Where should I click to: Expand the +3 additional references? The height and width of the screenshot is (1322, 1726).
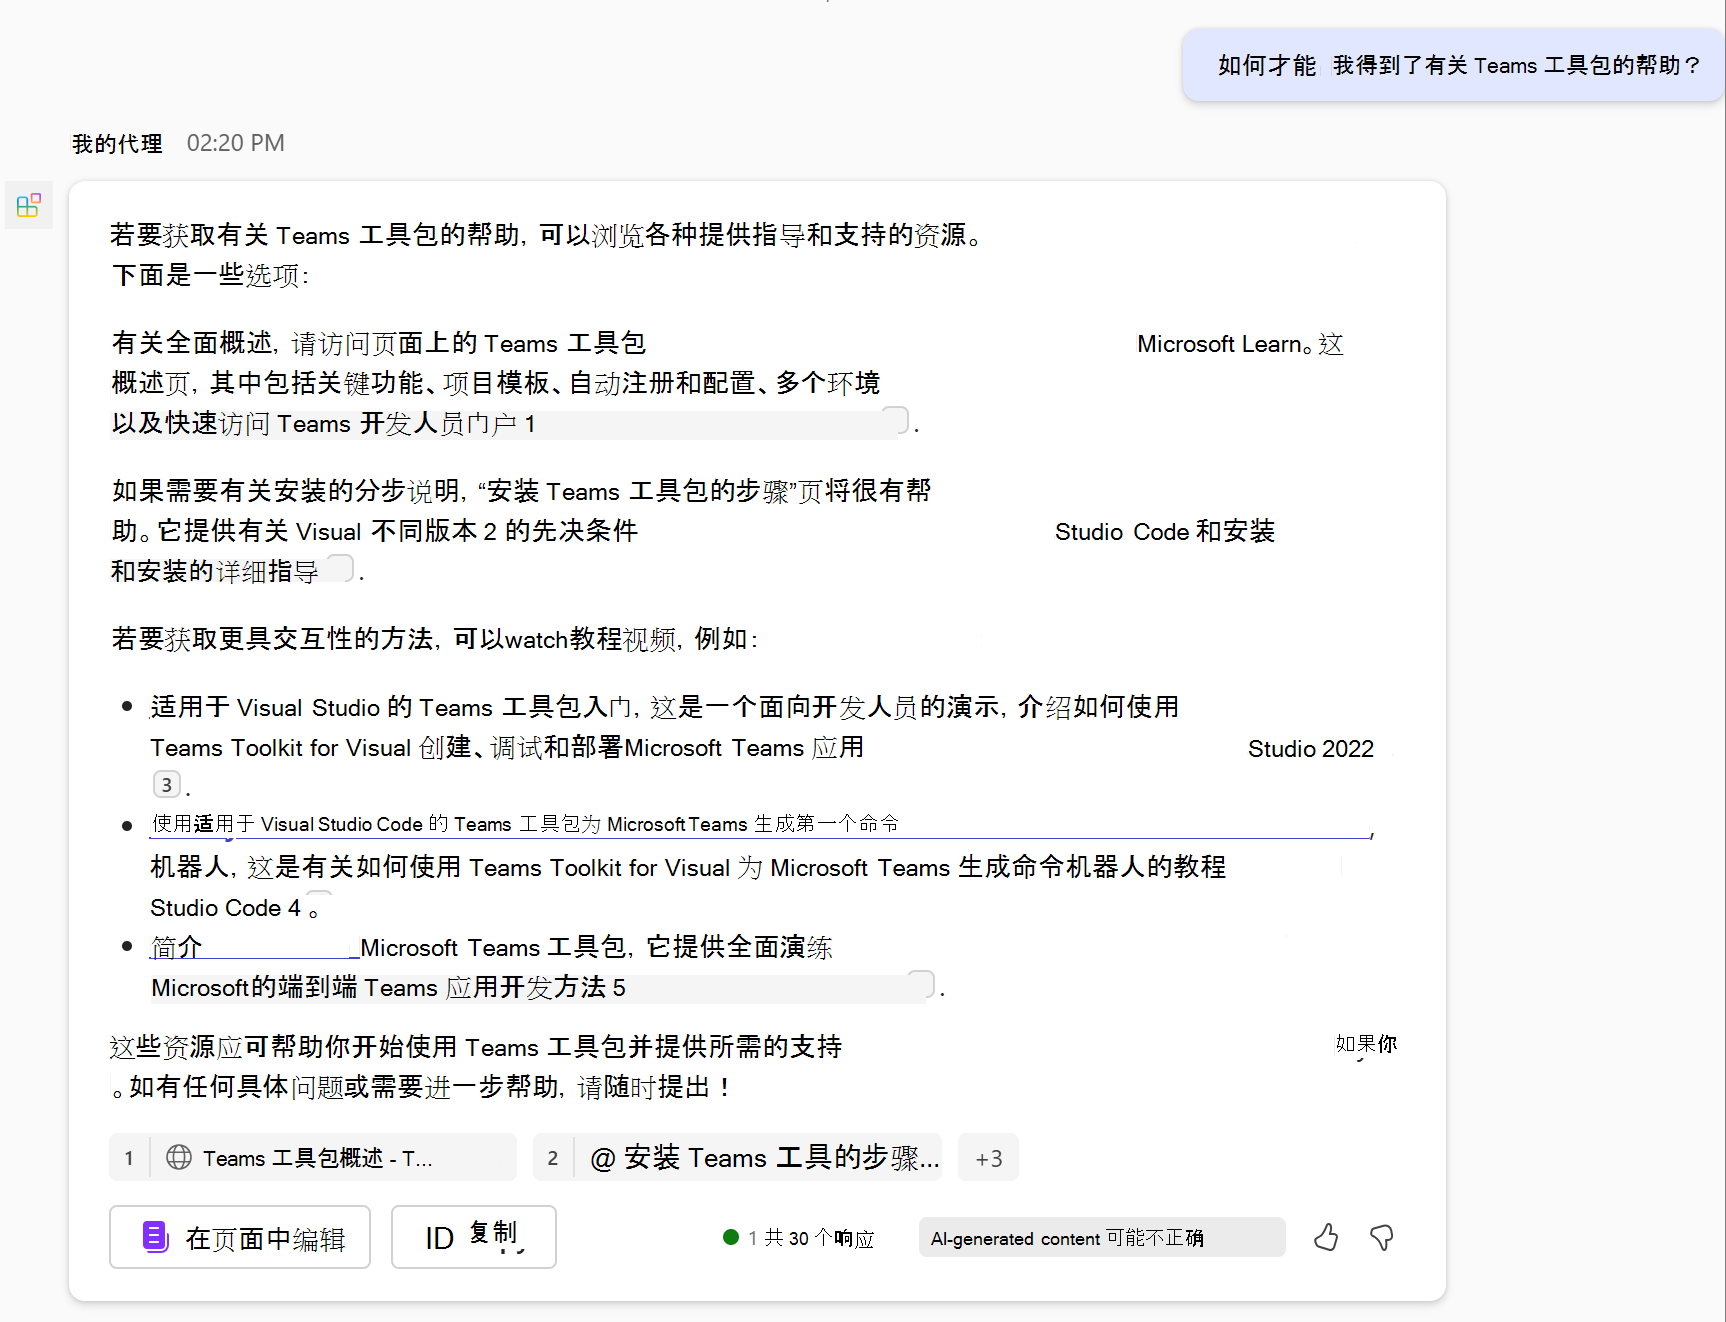tap(988, 1157)
